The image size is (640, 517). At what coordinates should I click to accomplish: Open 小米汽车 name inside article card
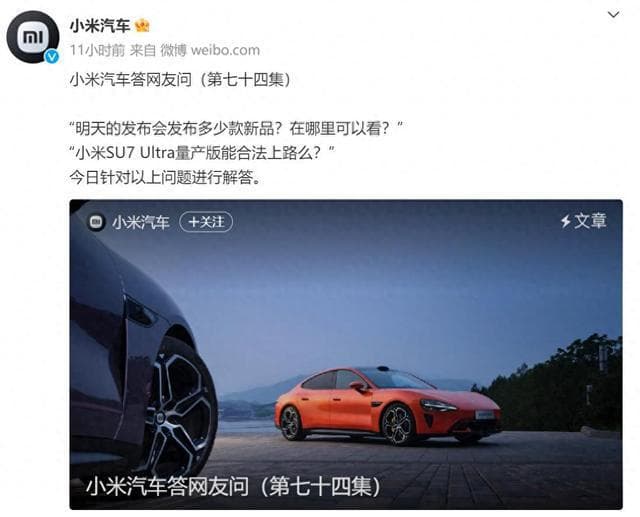pos(141,222)
